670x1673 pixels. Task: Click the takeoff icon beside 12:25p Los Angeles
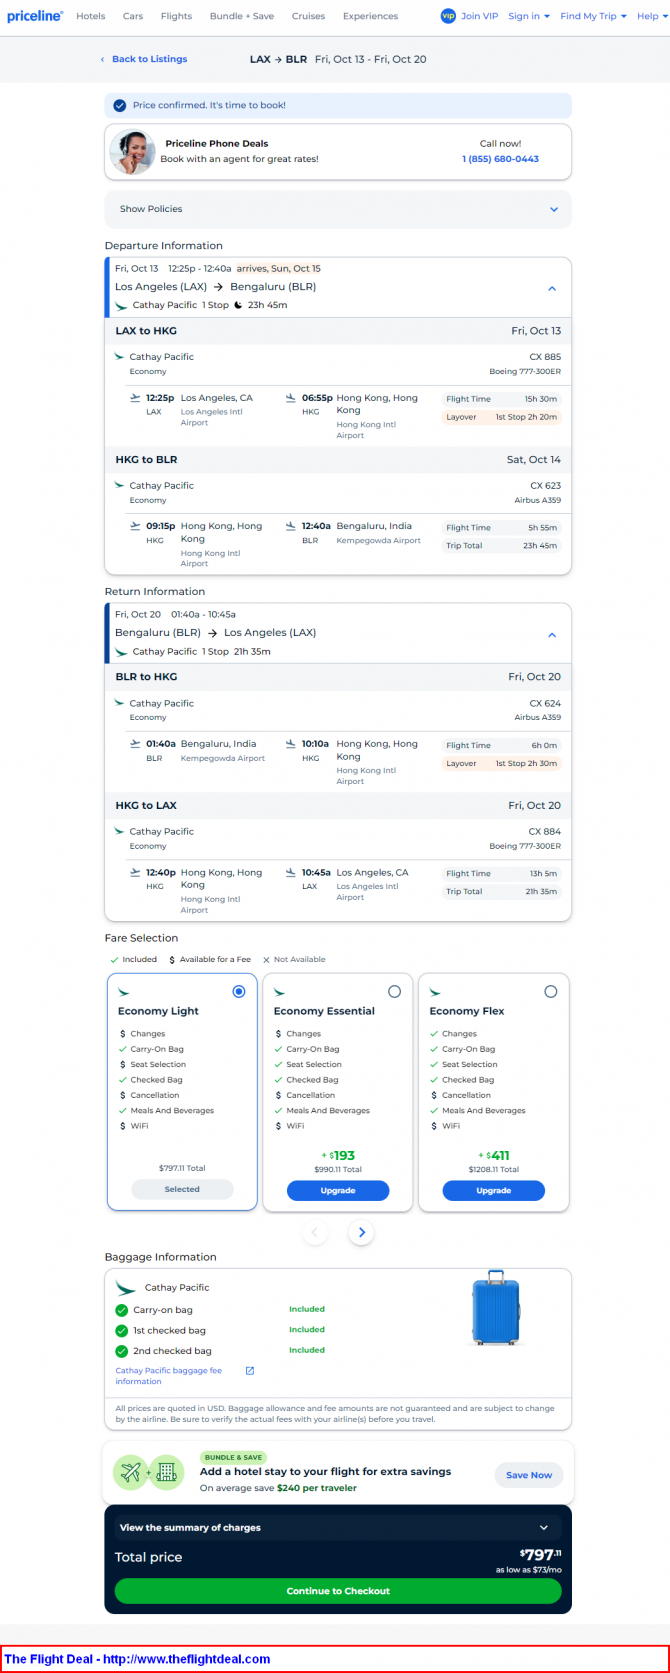pyautogui.click(x=135, y=398)
